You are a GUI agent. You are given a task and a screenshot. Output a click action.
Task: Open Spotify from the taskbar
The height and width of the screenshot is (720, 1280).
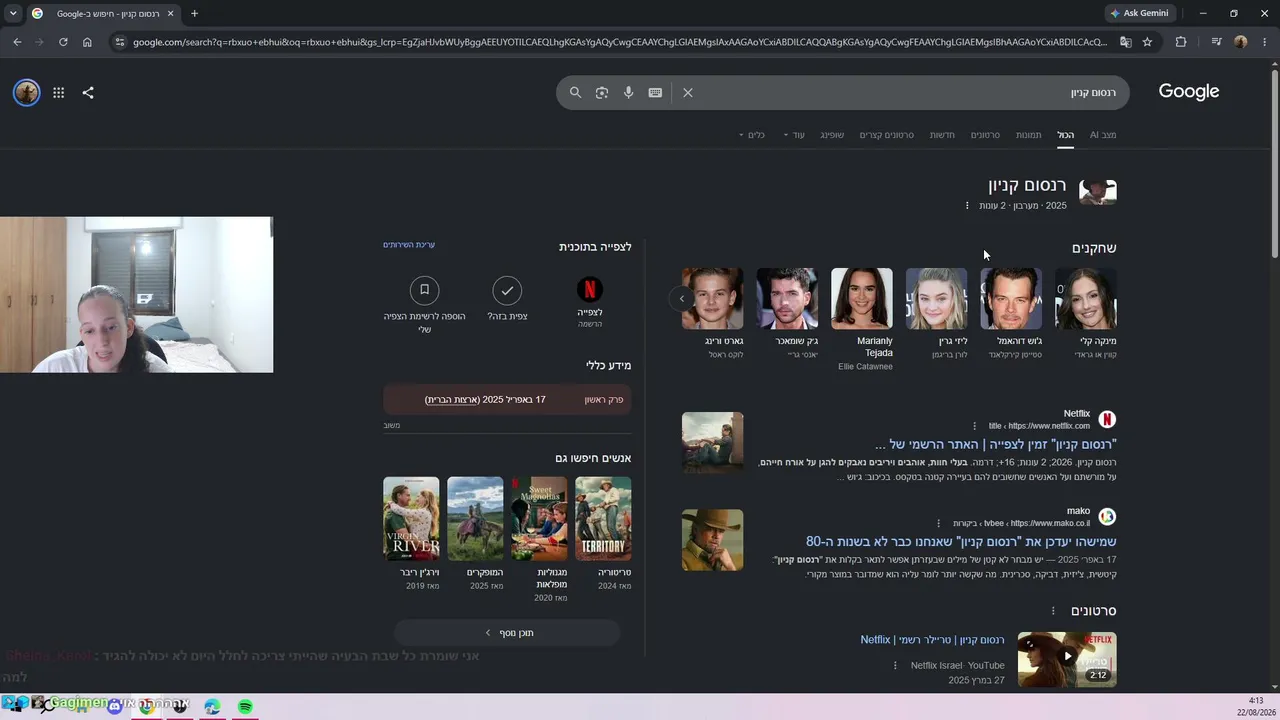(245, 707)
